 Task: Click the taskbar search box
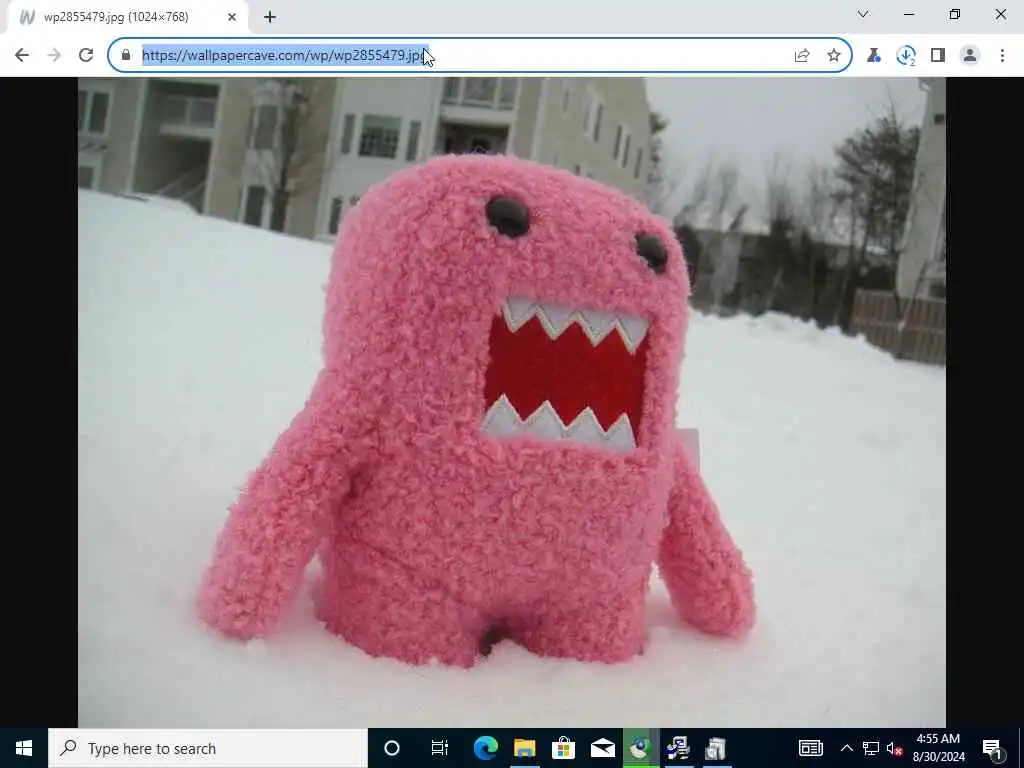coord(208,748)
